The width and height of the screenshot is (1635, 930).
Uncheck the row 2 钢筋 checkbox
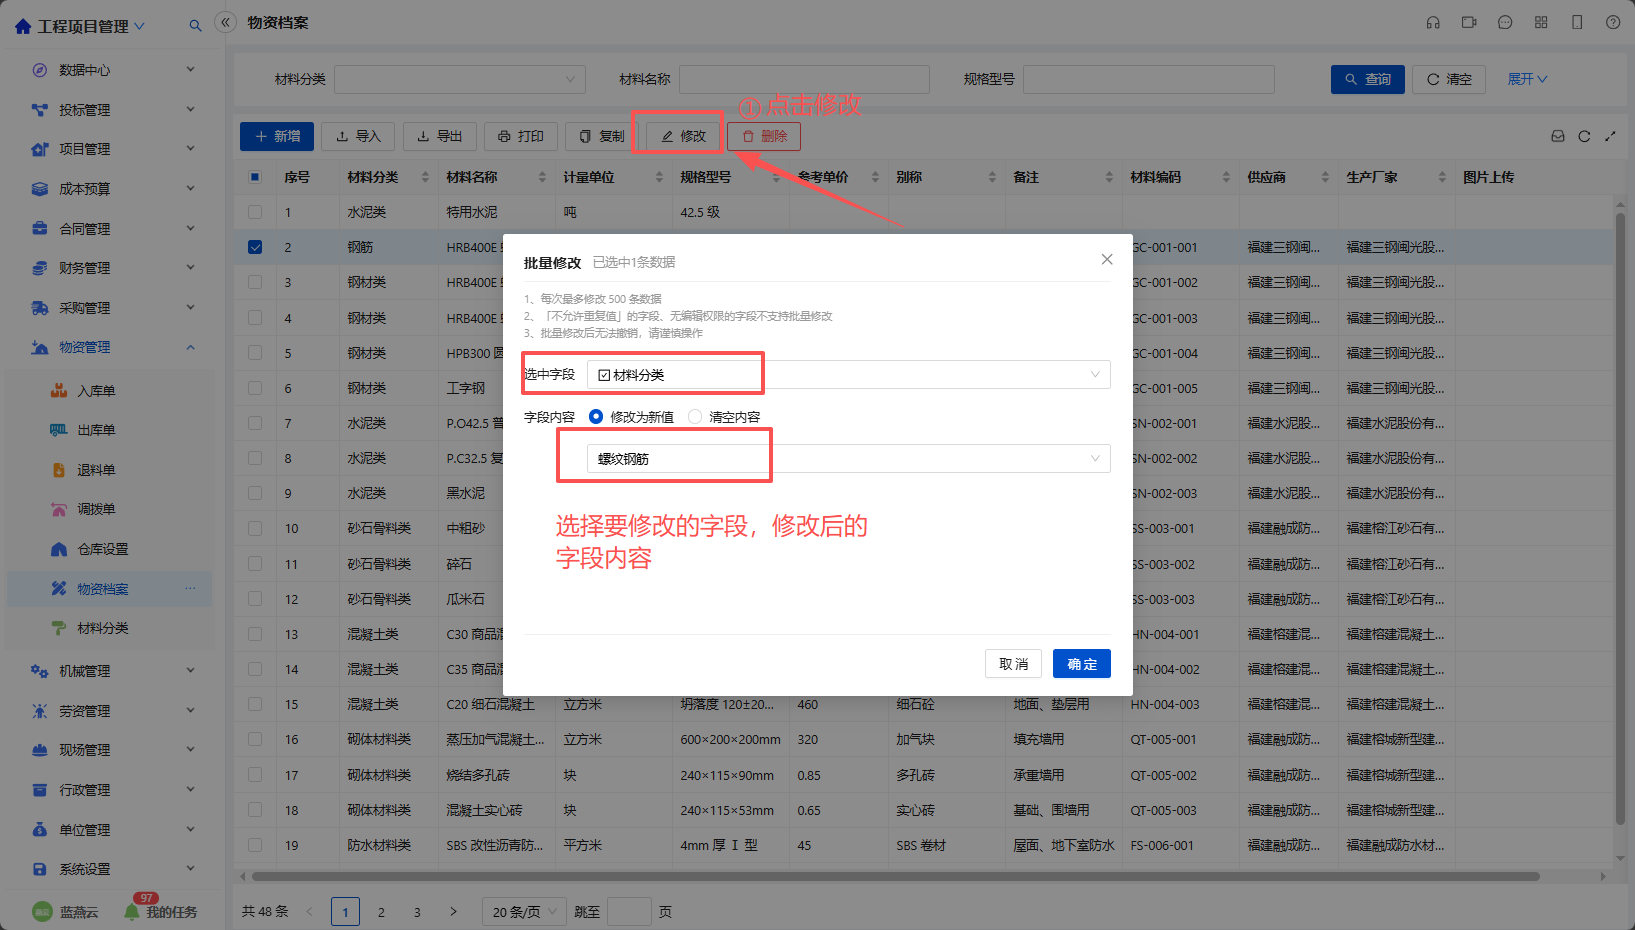[x=255, y=247]
